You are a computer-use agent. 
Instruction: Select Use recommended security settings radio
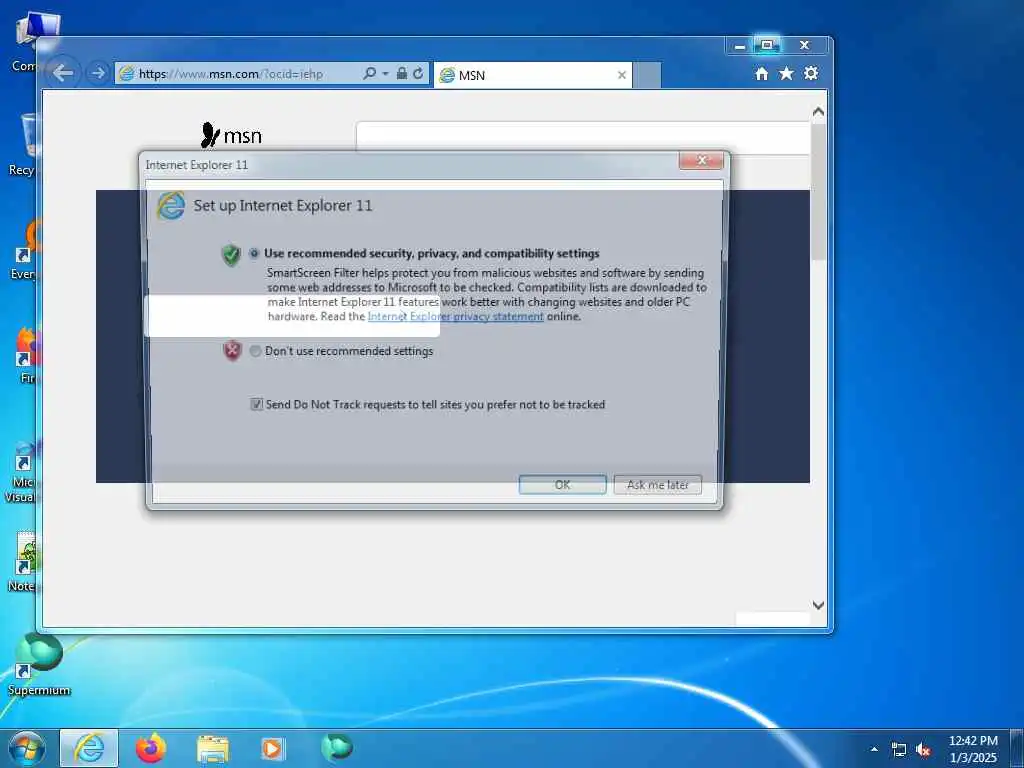pyautogui.click(x=254, y=253)
